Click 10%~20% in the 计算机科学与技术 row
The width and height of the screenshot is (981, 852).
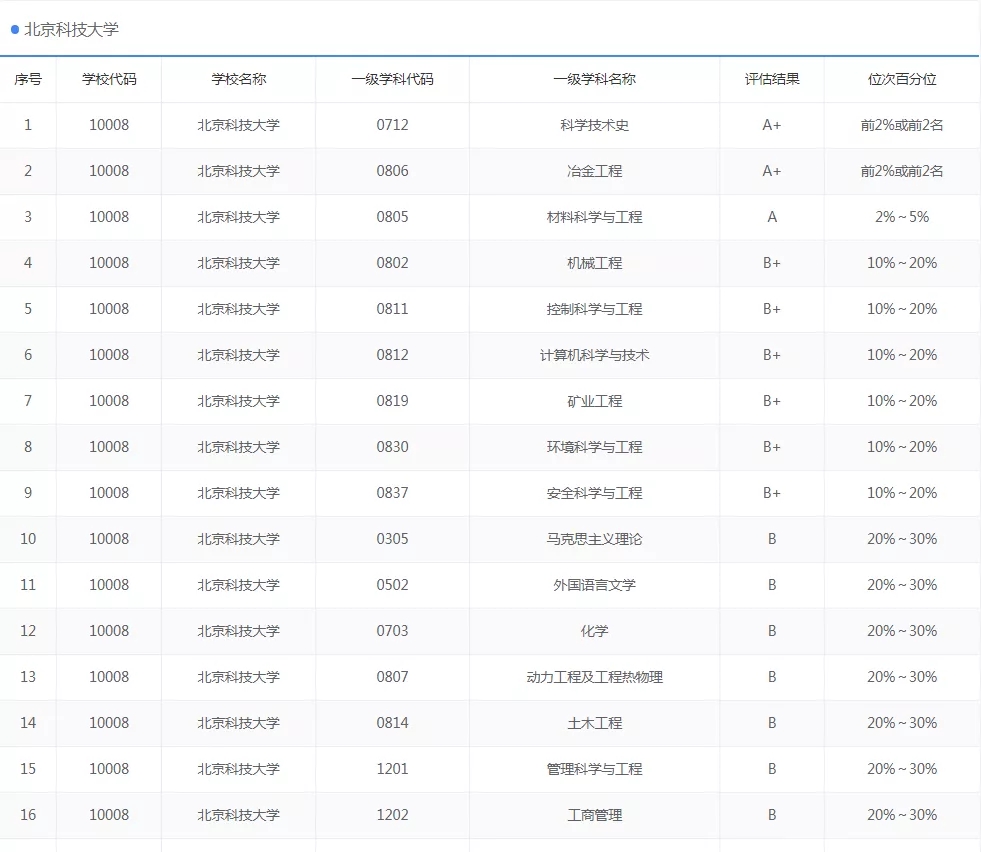tap(902, 355)
